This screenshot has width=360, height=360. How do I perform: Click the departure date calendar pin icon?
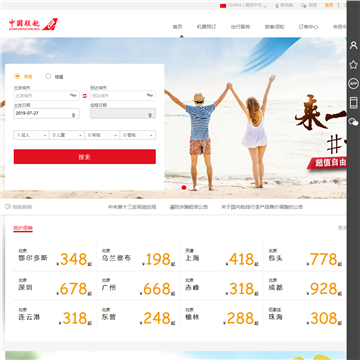click(74, 115)
